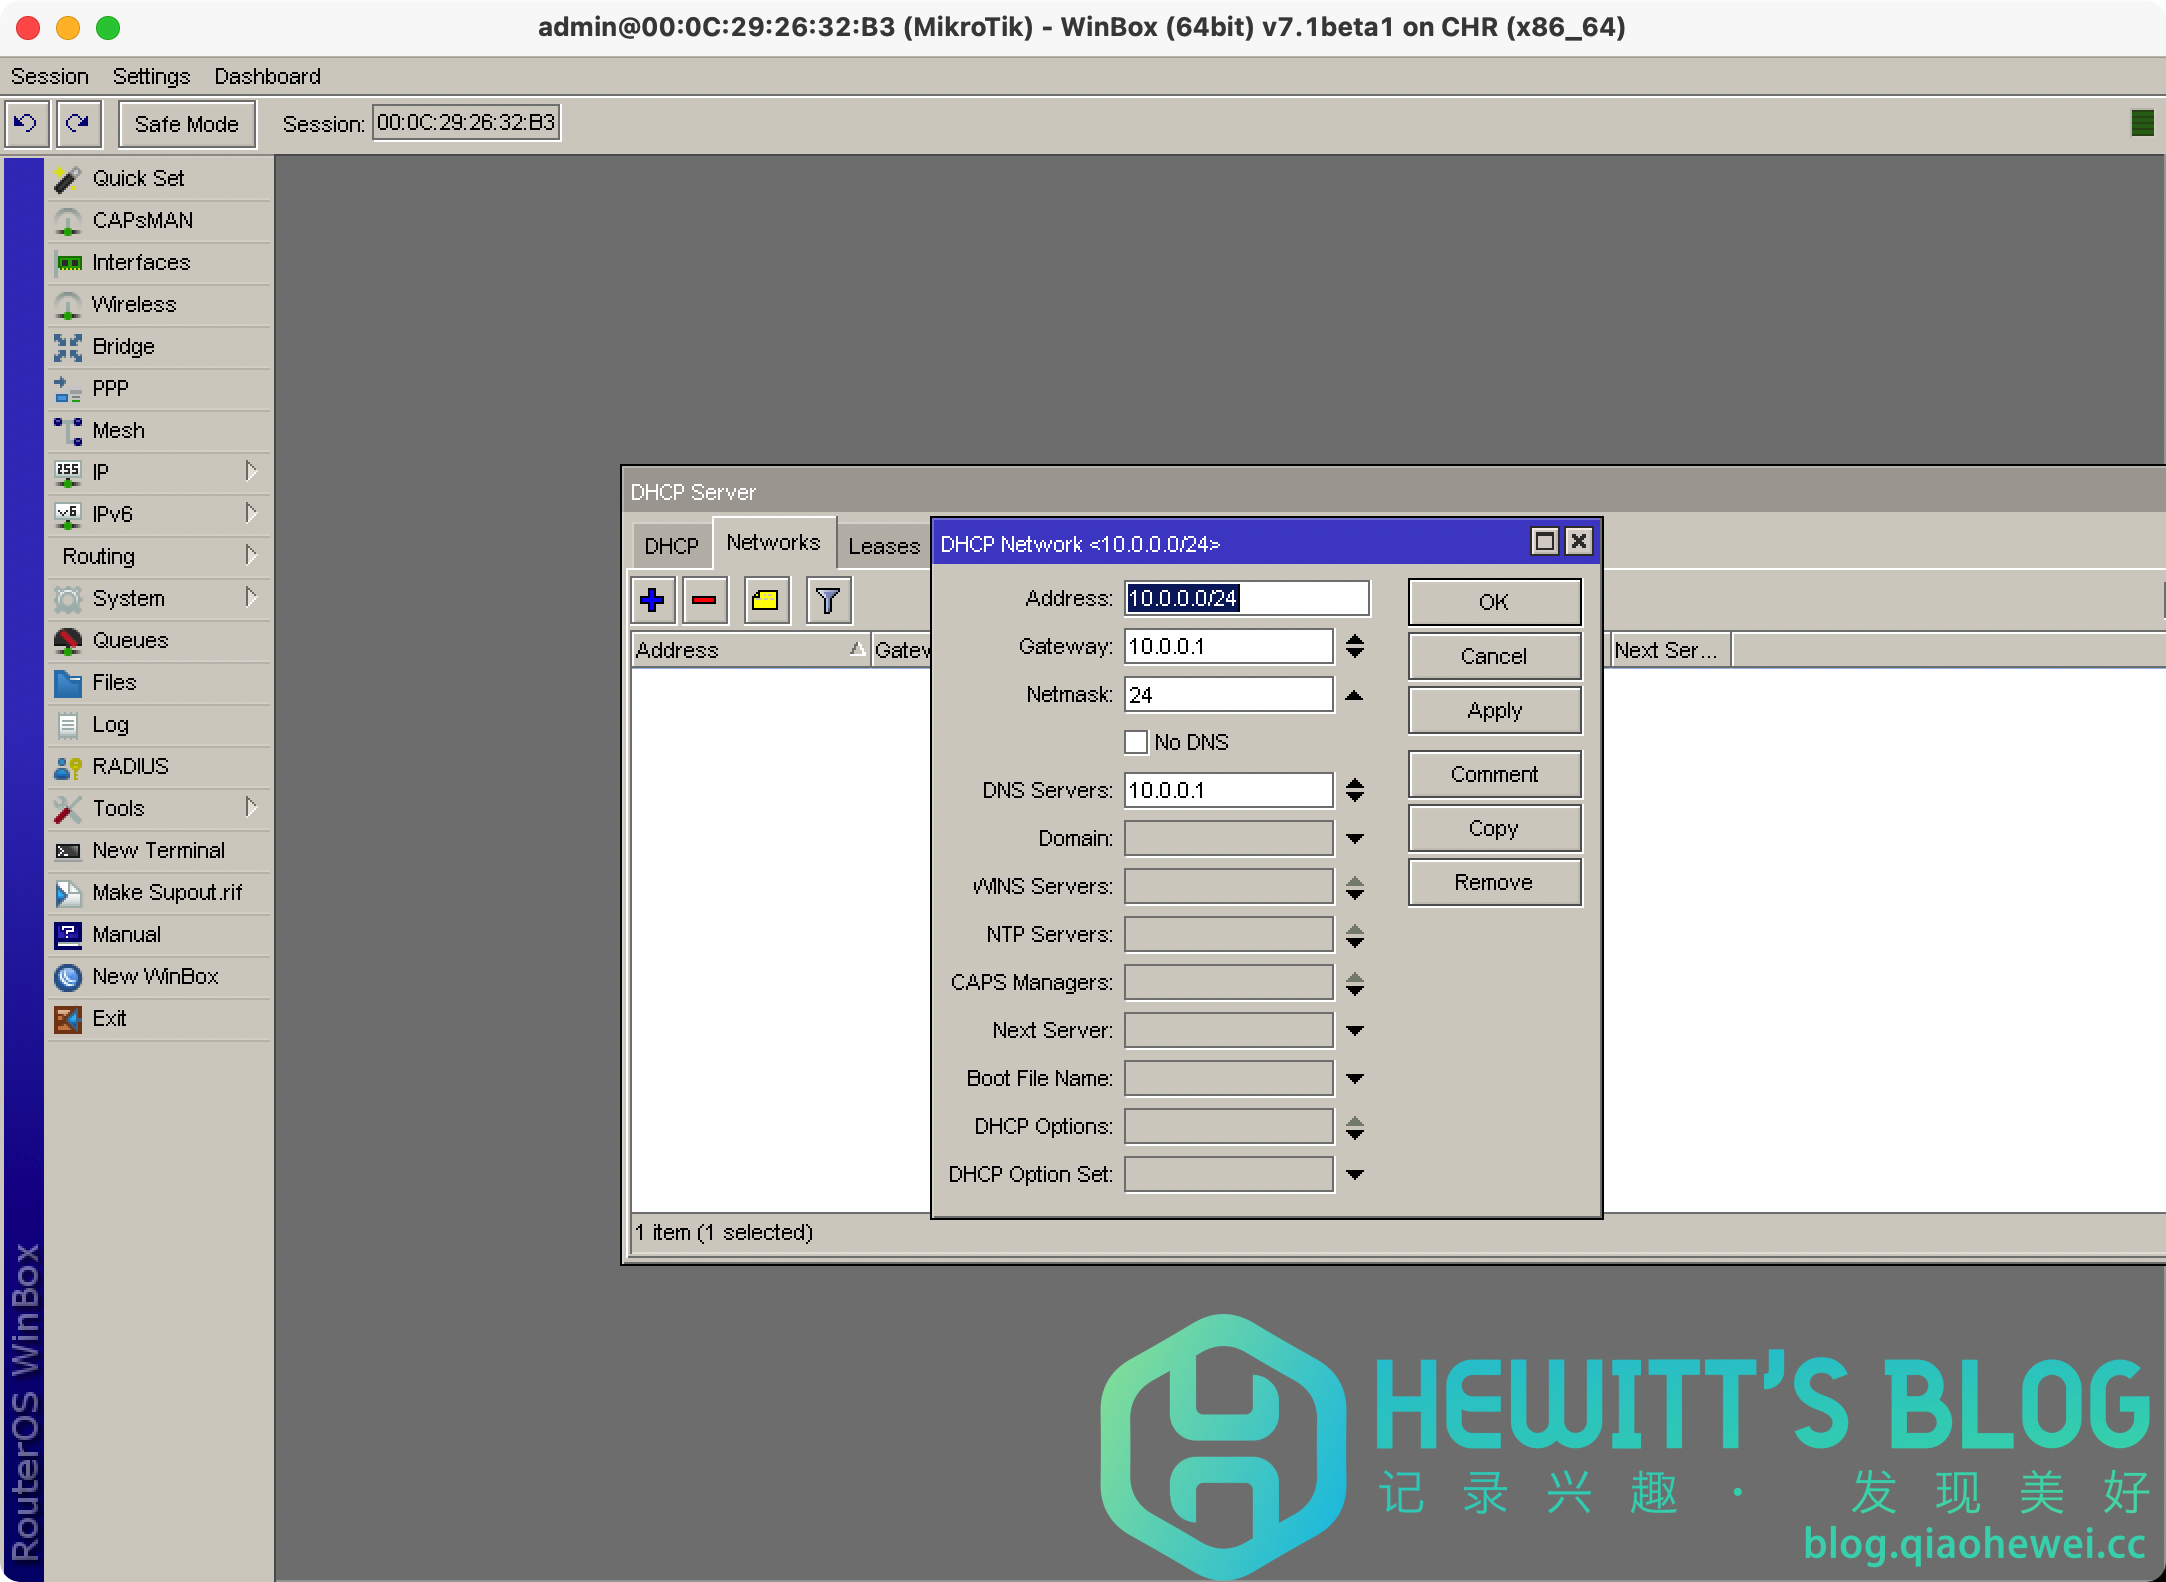2166x1582 pixels.
Task: Open the Bridge sidebar item
Action: coord(123,346)
